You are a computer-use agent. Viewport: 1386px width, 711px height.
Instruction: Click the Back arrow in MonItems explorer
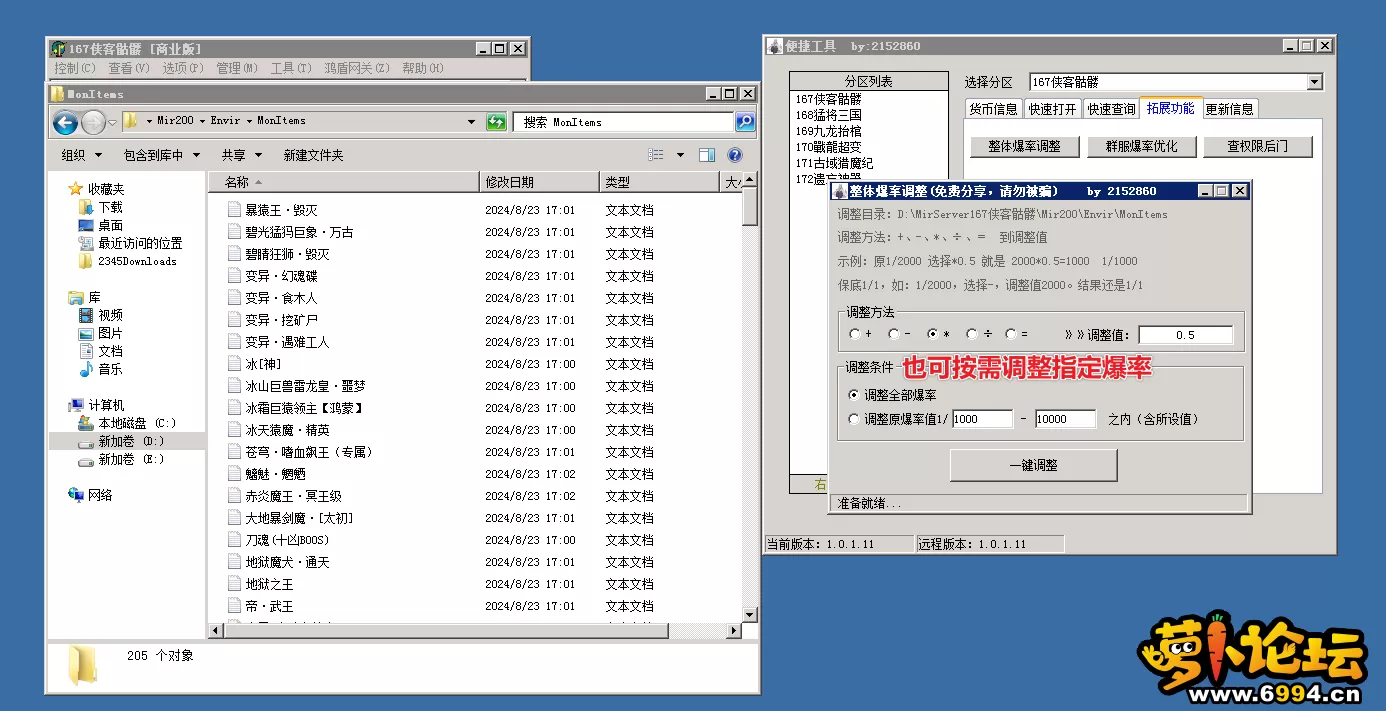[65, 123]
